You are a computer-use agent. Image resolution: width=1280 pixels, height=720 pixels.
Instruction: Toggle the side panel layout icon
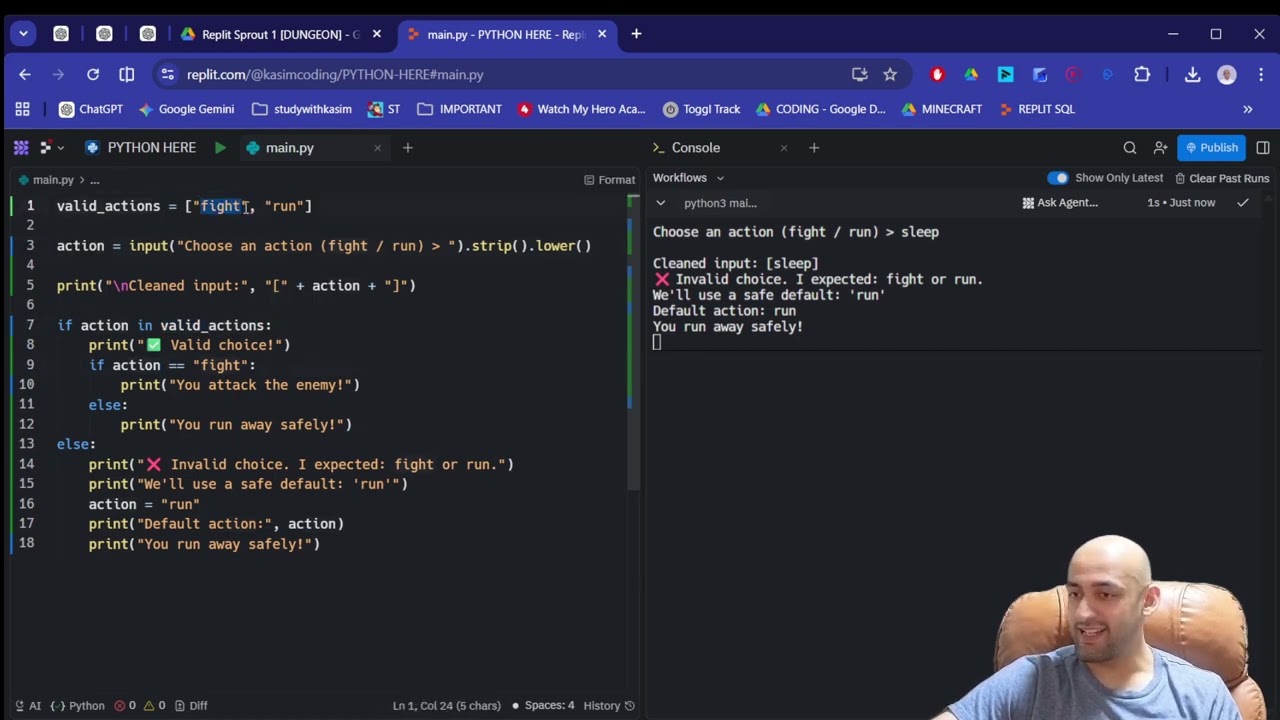coord(1263,148)
